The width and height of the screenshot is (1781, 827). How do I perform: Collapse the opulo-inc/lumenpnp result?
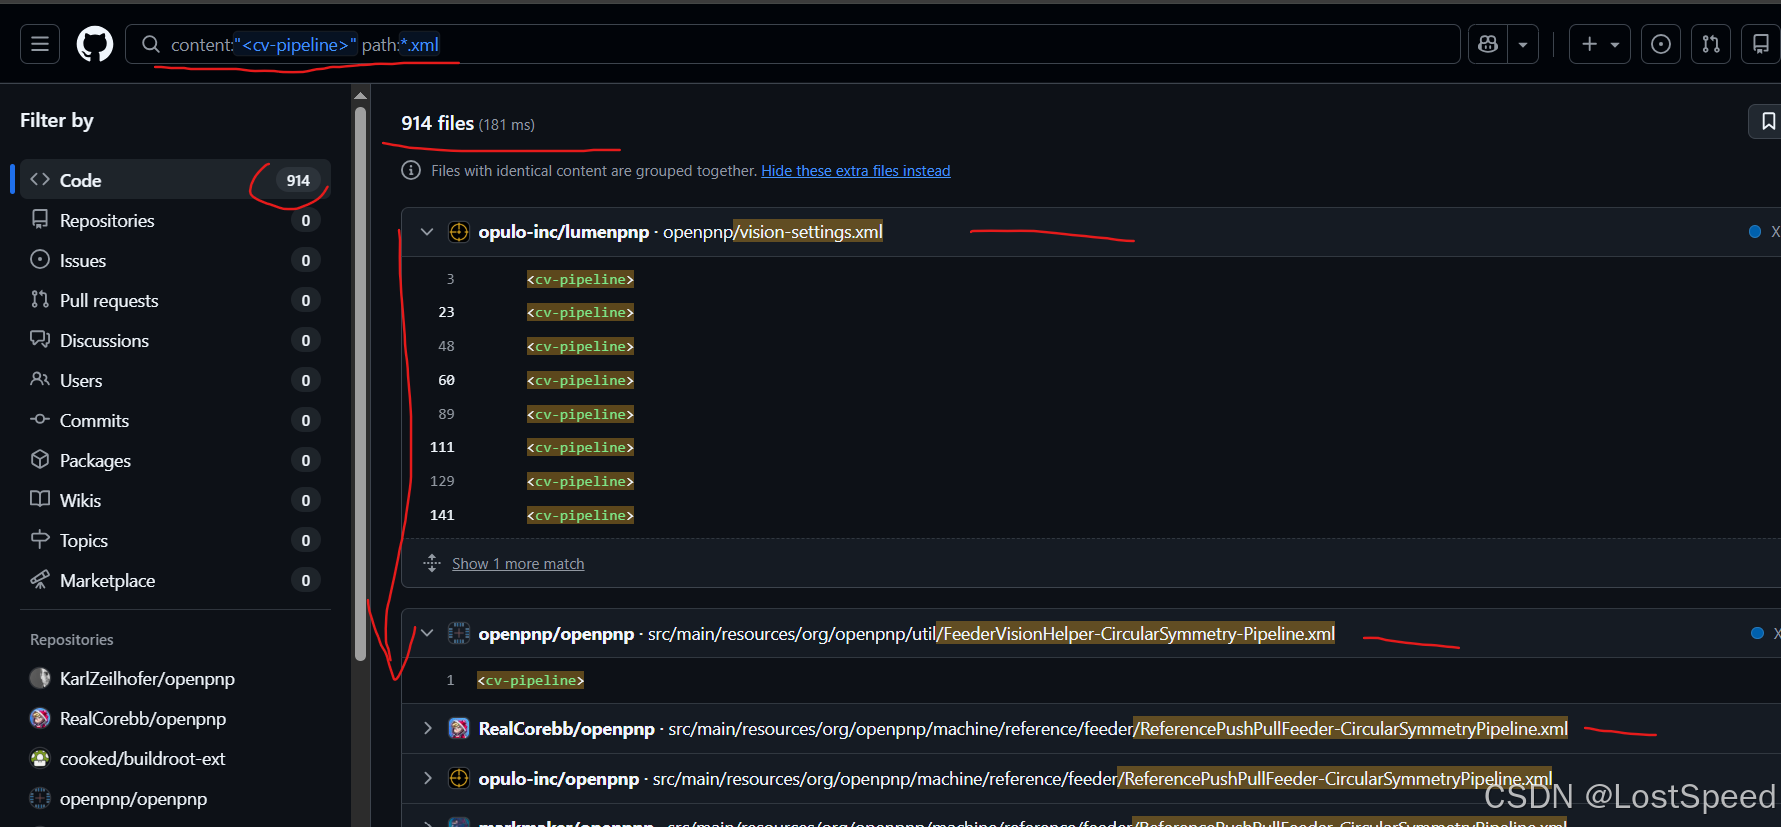coord(427,232)
